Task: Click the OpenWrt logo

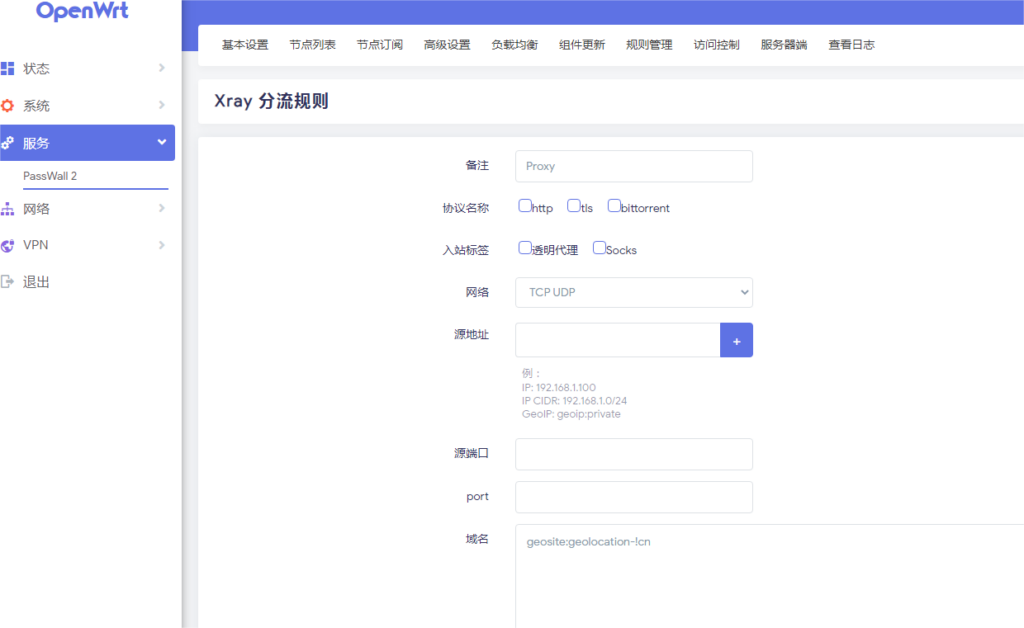Action: tap(82, 12)
